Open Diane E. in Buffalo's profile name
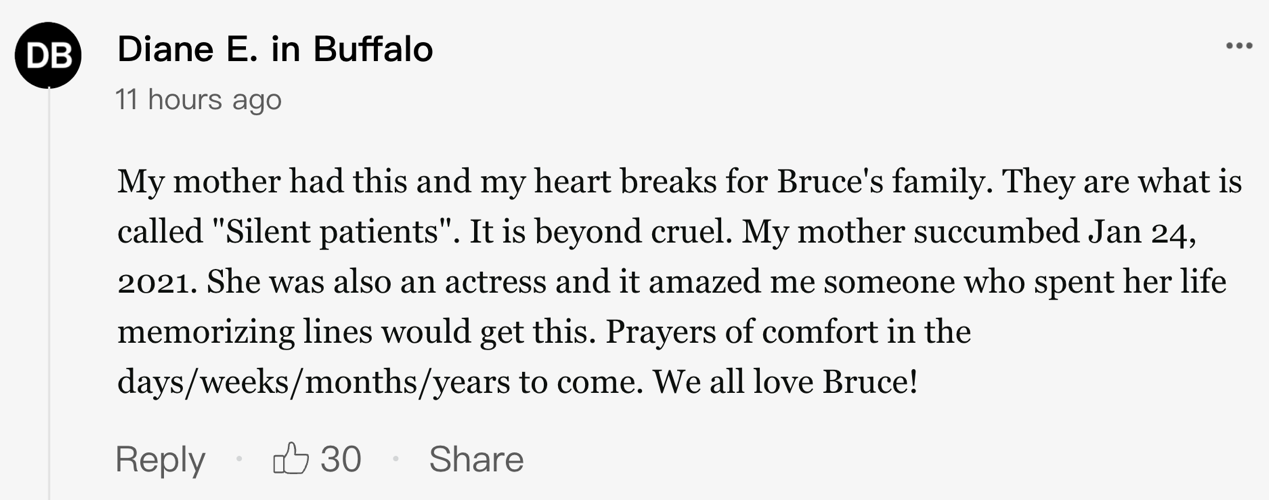The image size is (1269, 500). 275,49
